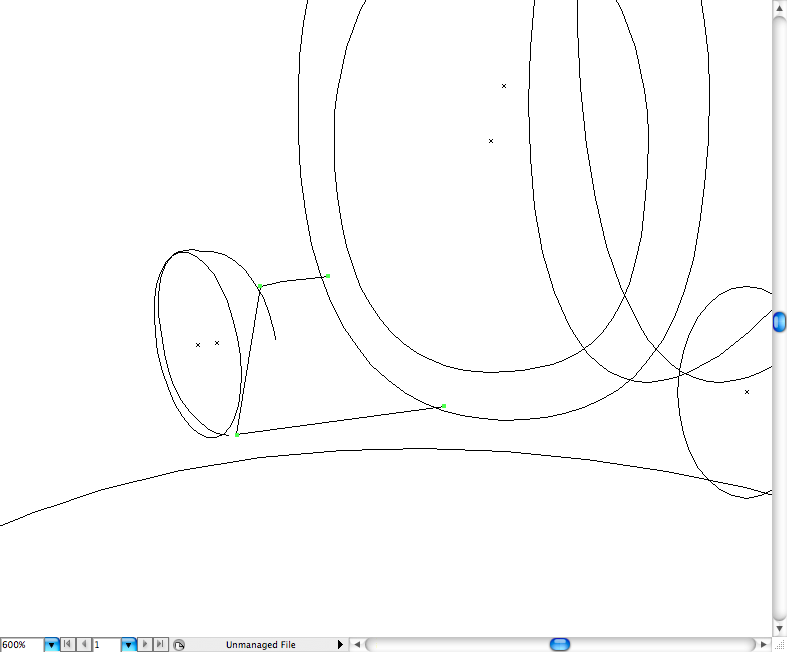
Task: Expand the status bar options arrow
Action: [340, 645]
